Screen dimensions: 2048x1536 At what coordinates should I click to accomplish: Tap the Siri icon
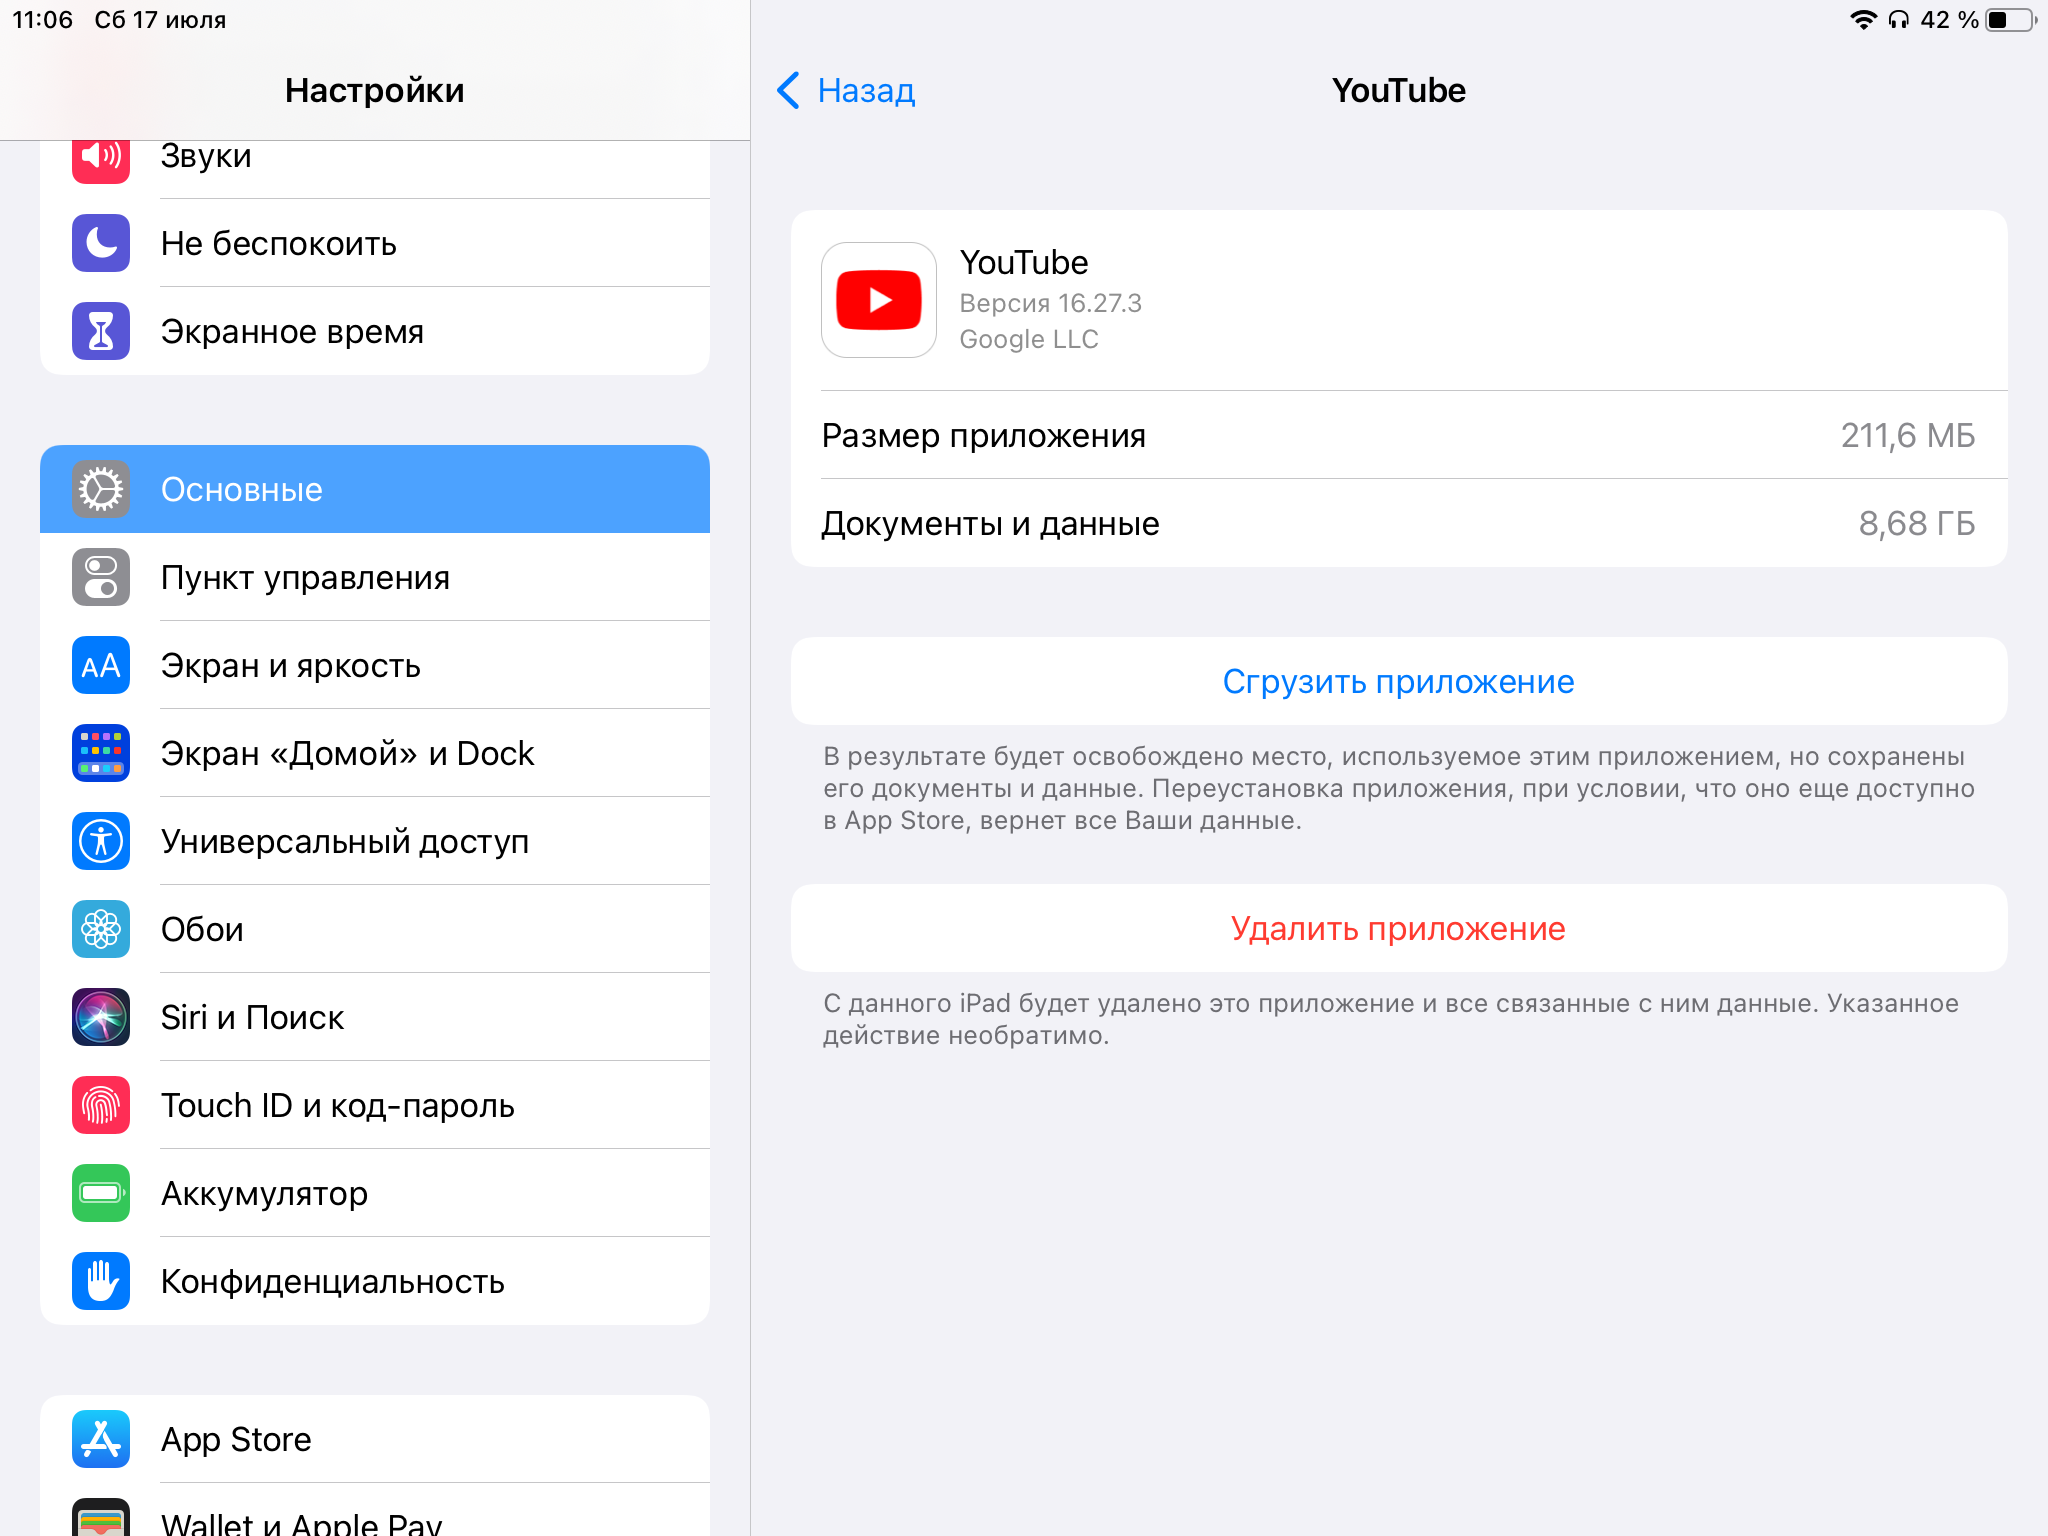click(x=101, y=1017)
